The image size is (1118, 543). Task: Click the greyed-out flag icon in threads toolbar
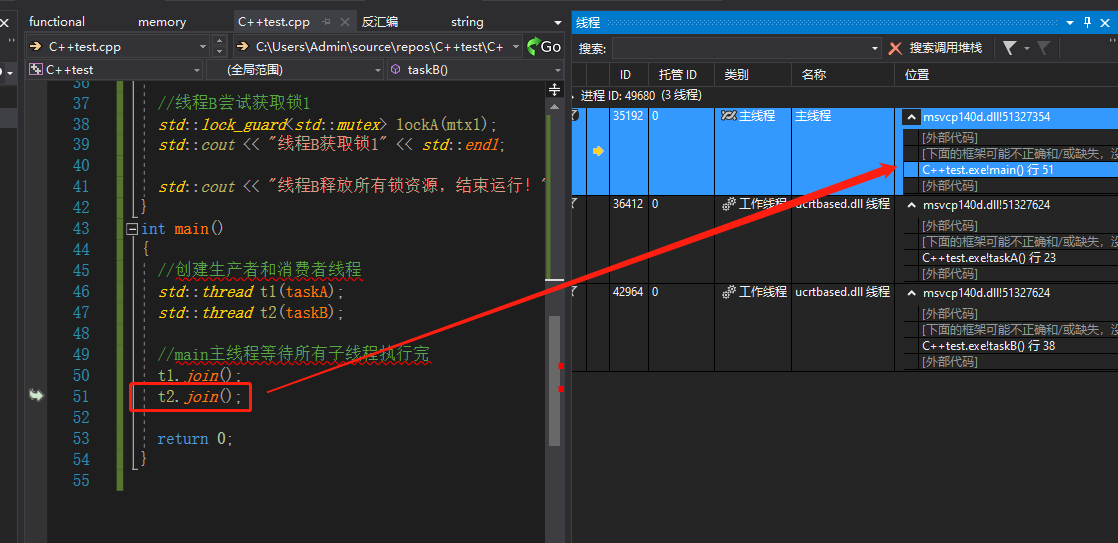[1043, 48]
